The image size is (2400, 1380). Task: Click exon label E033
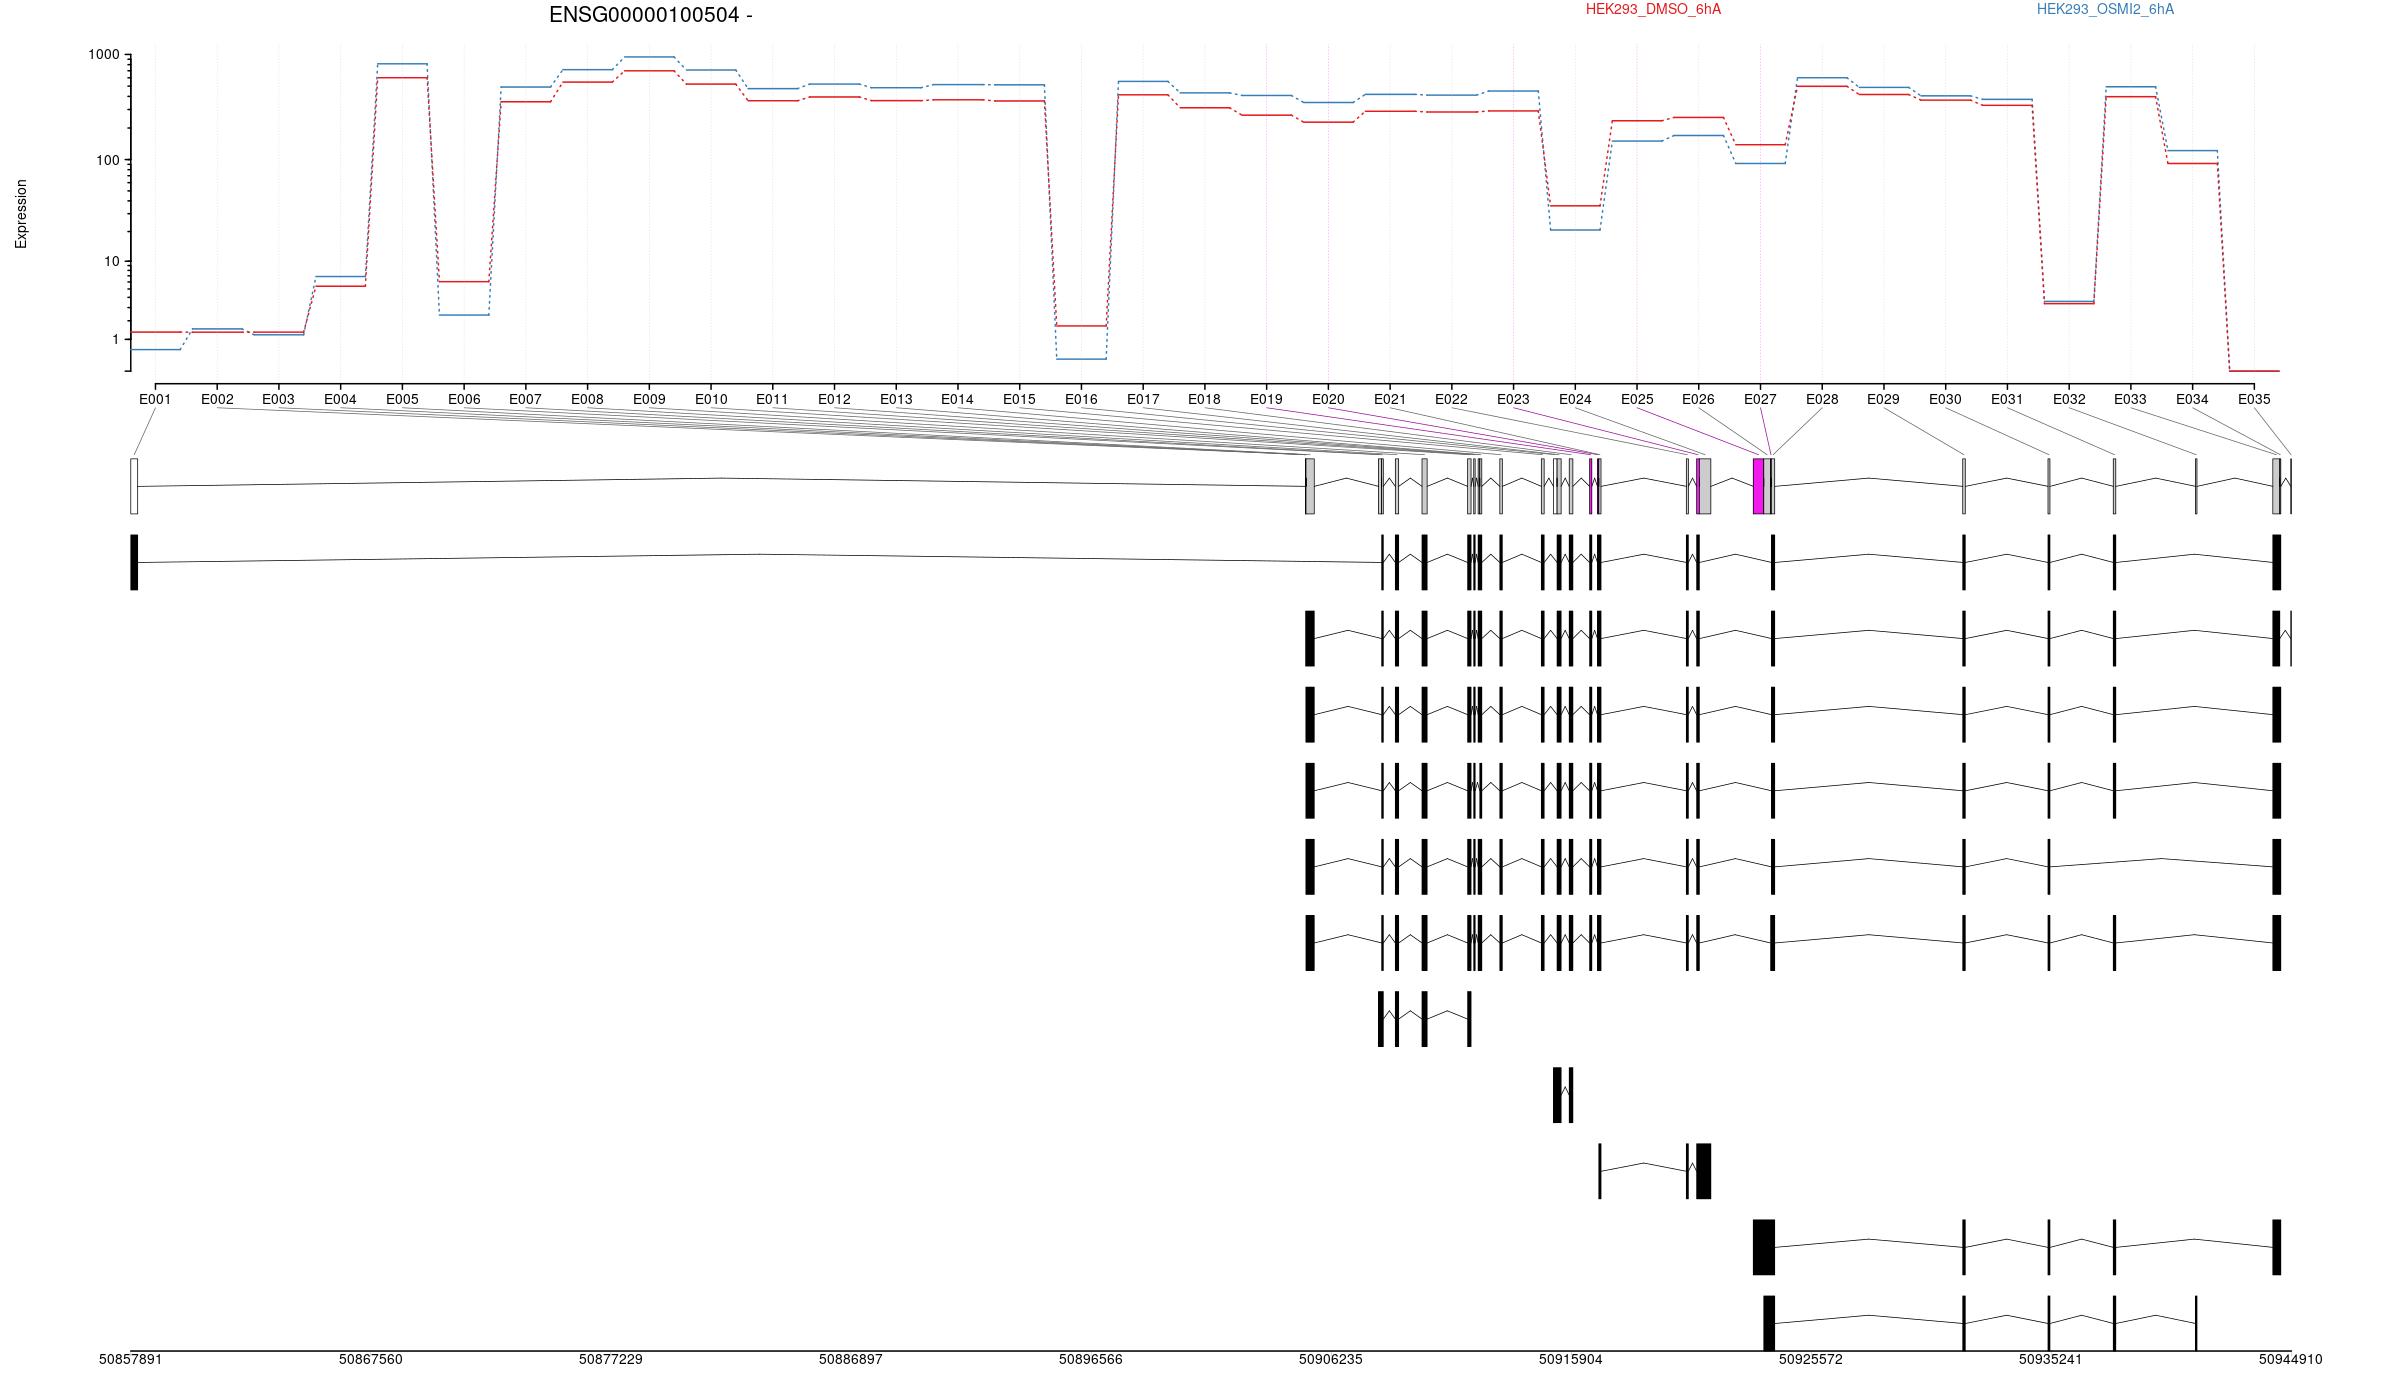click(x=2130, y=399)
